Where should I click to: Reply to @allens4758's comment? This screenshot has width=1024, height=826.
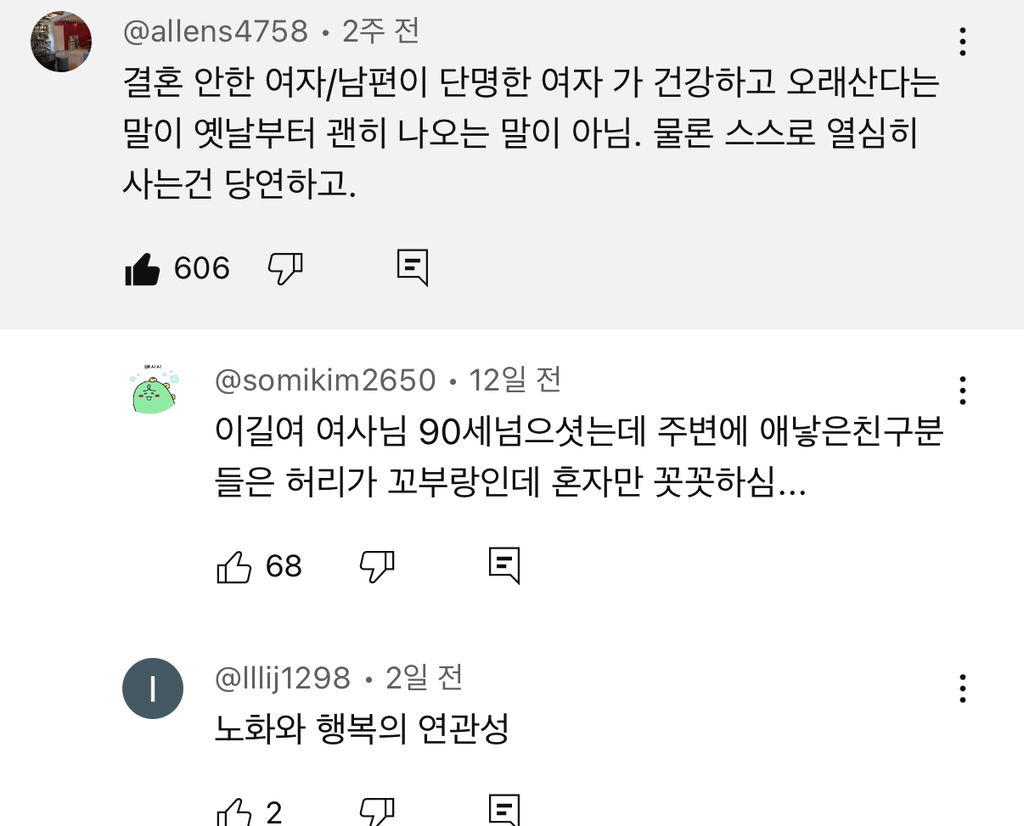413,267
